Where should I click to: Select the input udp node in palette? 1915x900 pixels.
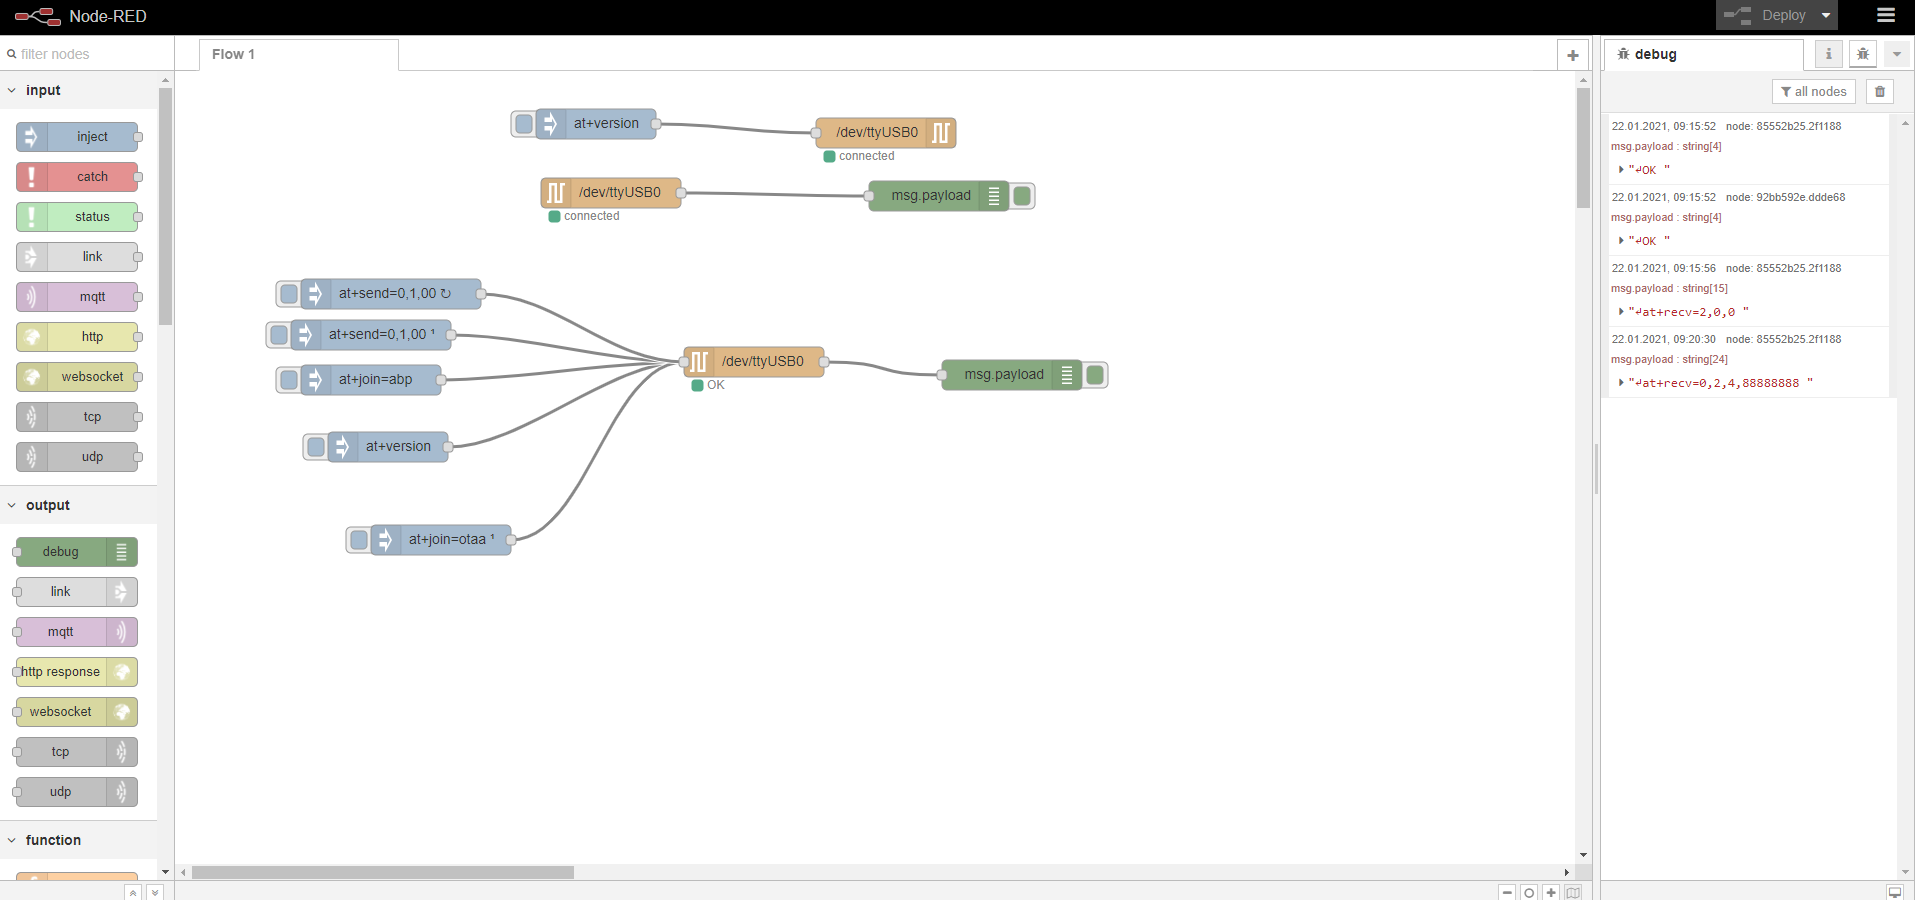[x=77, y=457]
